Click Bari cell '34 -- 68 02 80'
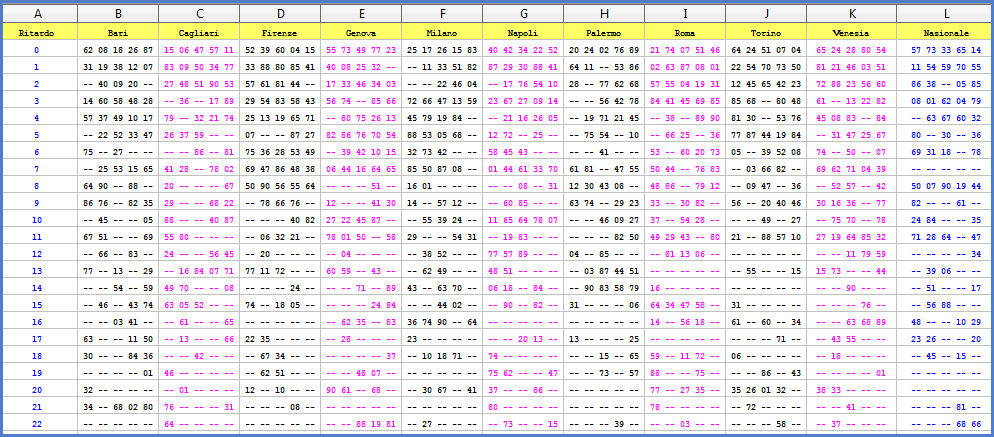The width and height of the screenshot is (994, 437). coord(118,407)
